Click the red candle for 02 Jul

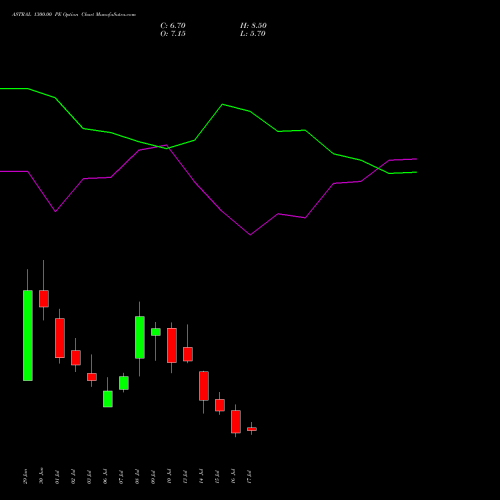tap(76, 358)
